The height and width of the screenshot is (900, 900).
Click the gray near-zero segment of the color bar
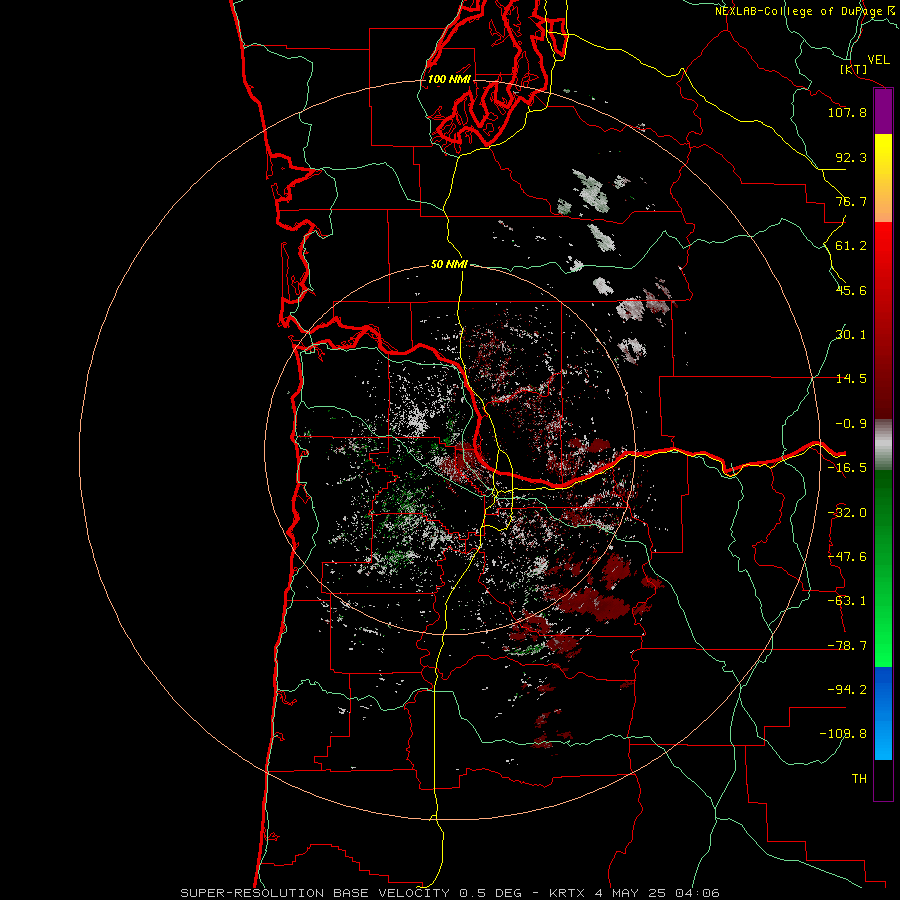(883, 445)
